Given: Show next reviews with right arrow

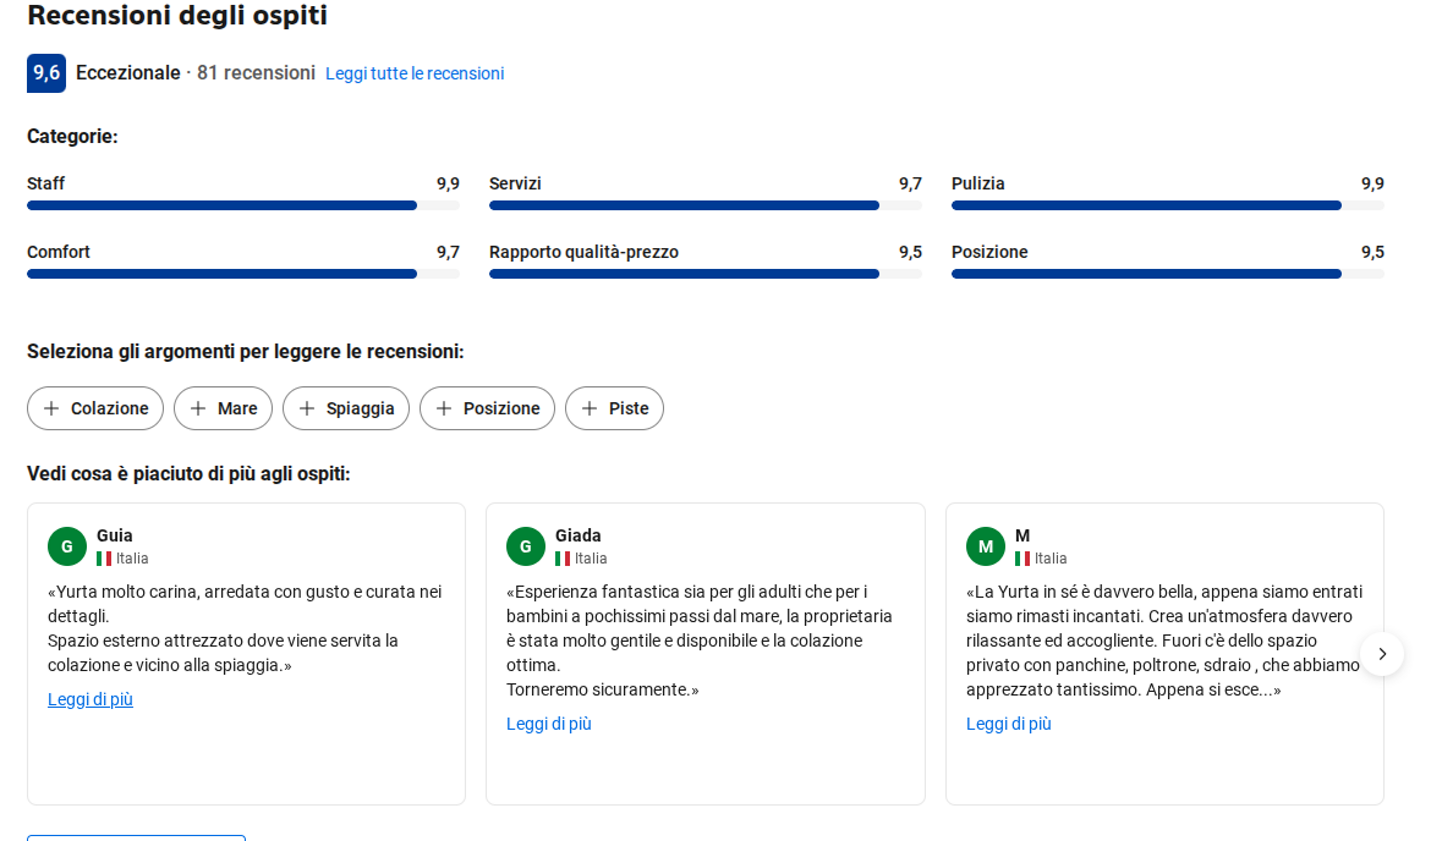Looking at the screenshot, I should coord(1382,654).
